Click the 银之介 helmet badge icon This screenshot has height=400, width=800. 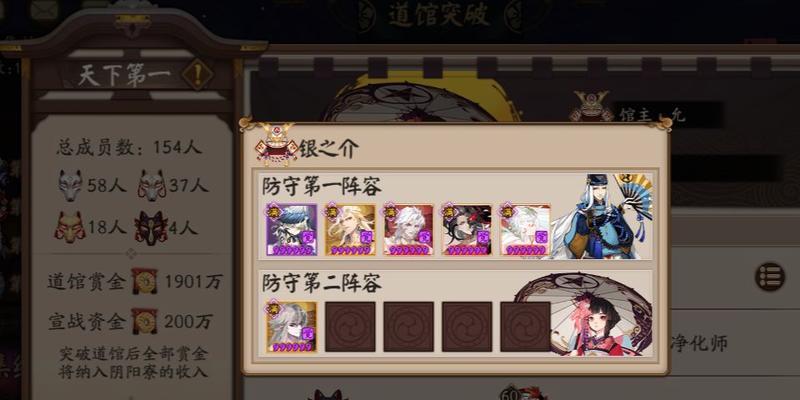[x=277, y=144]
